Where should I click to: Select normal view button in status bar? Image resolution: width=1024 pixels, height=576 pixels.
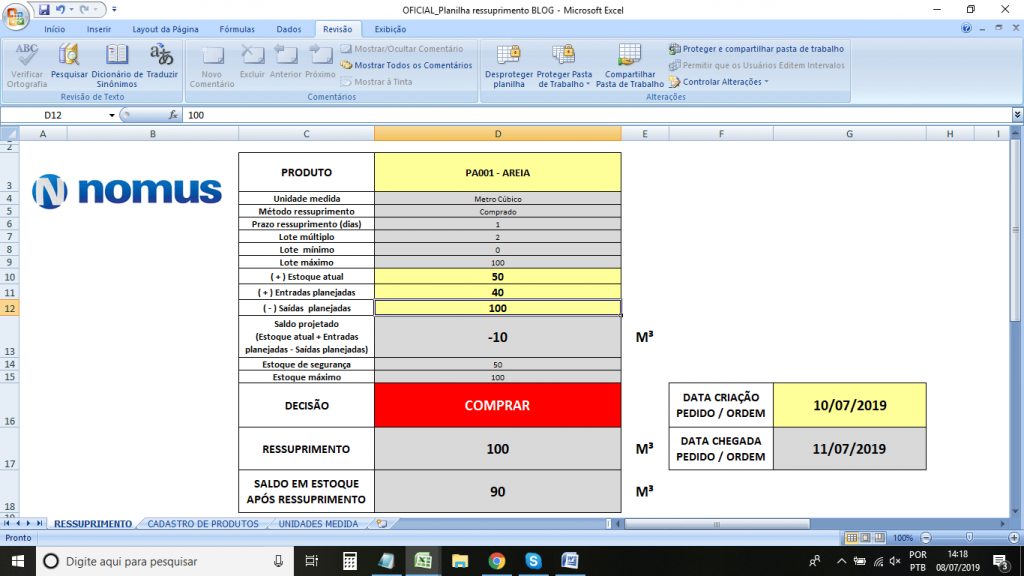tap(852, 537)
